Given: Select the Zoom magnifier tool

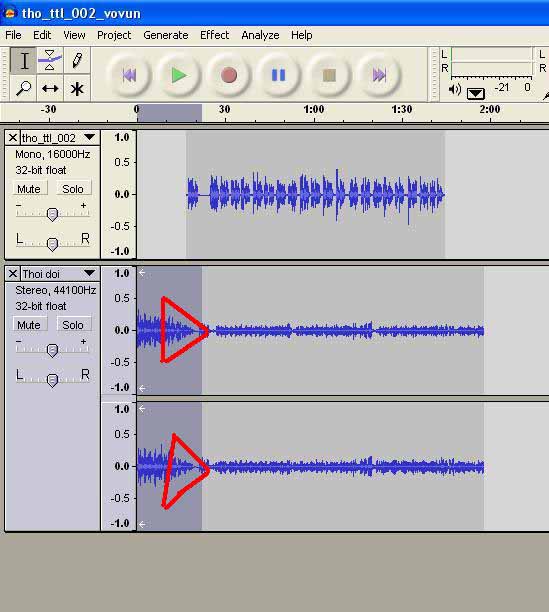Looking at the screenshot, I should 23,88.
